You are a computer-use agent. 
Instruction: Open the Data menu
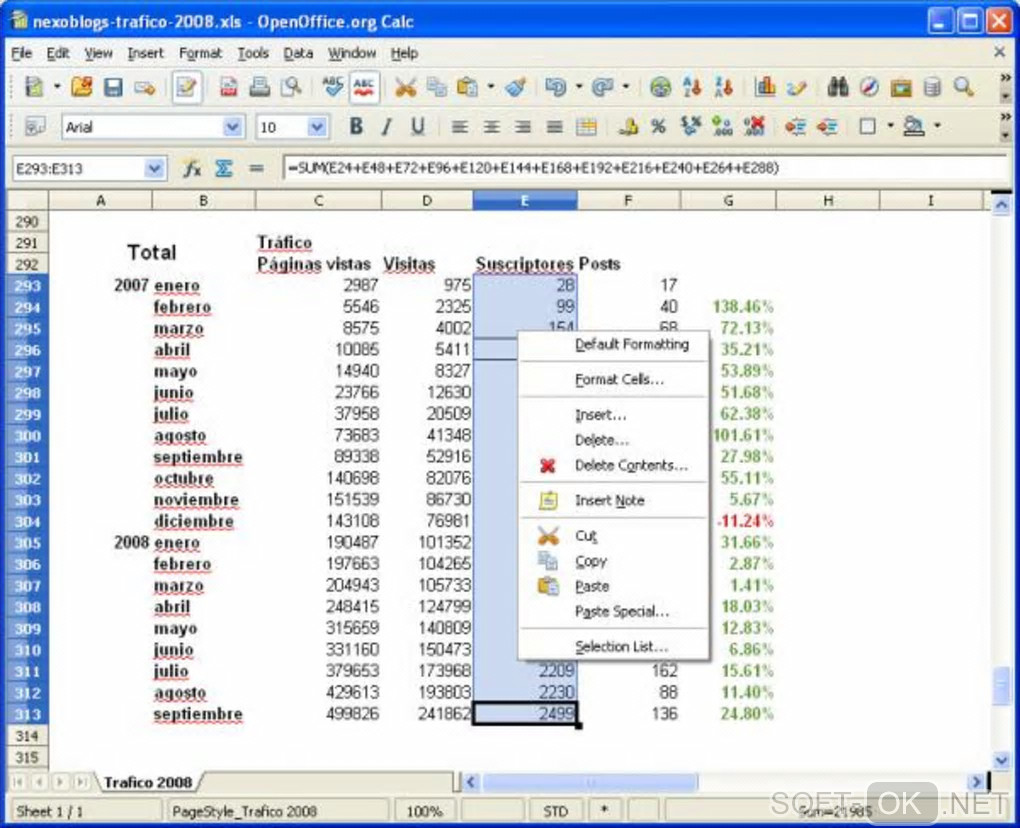click(298, 53)
